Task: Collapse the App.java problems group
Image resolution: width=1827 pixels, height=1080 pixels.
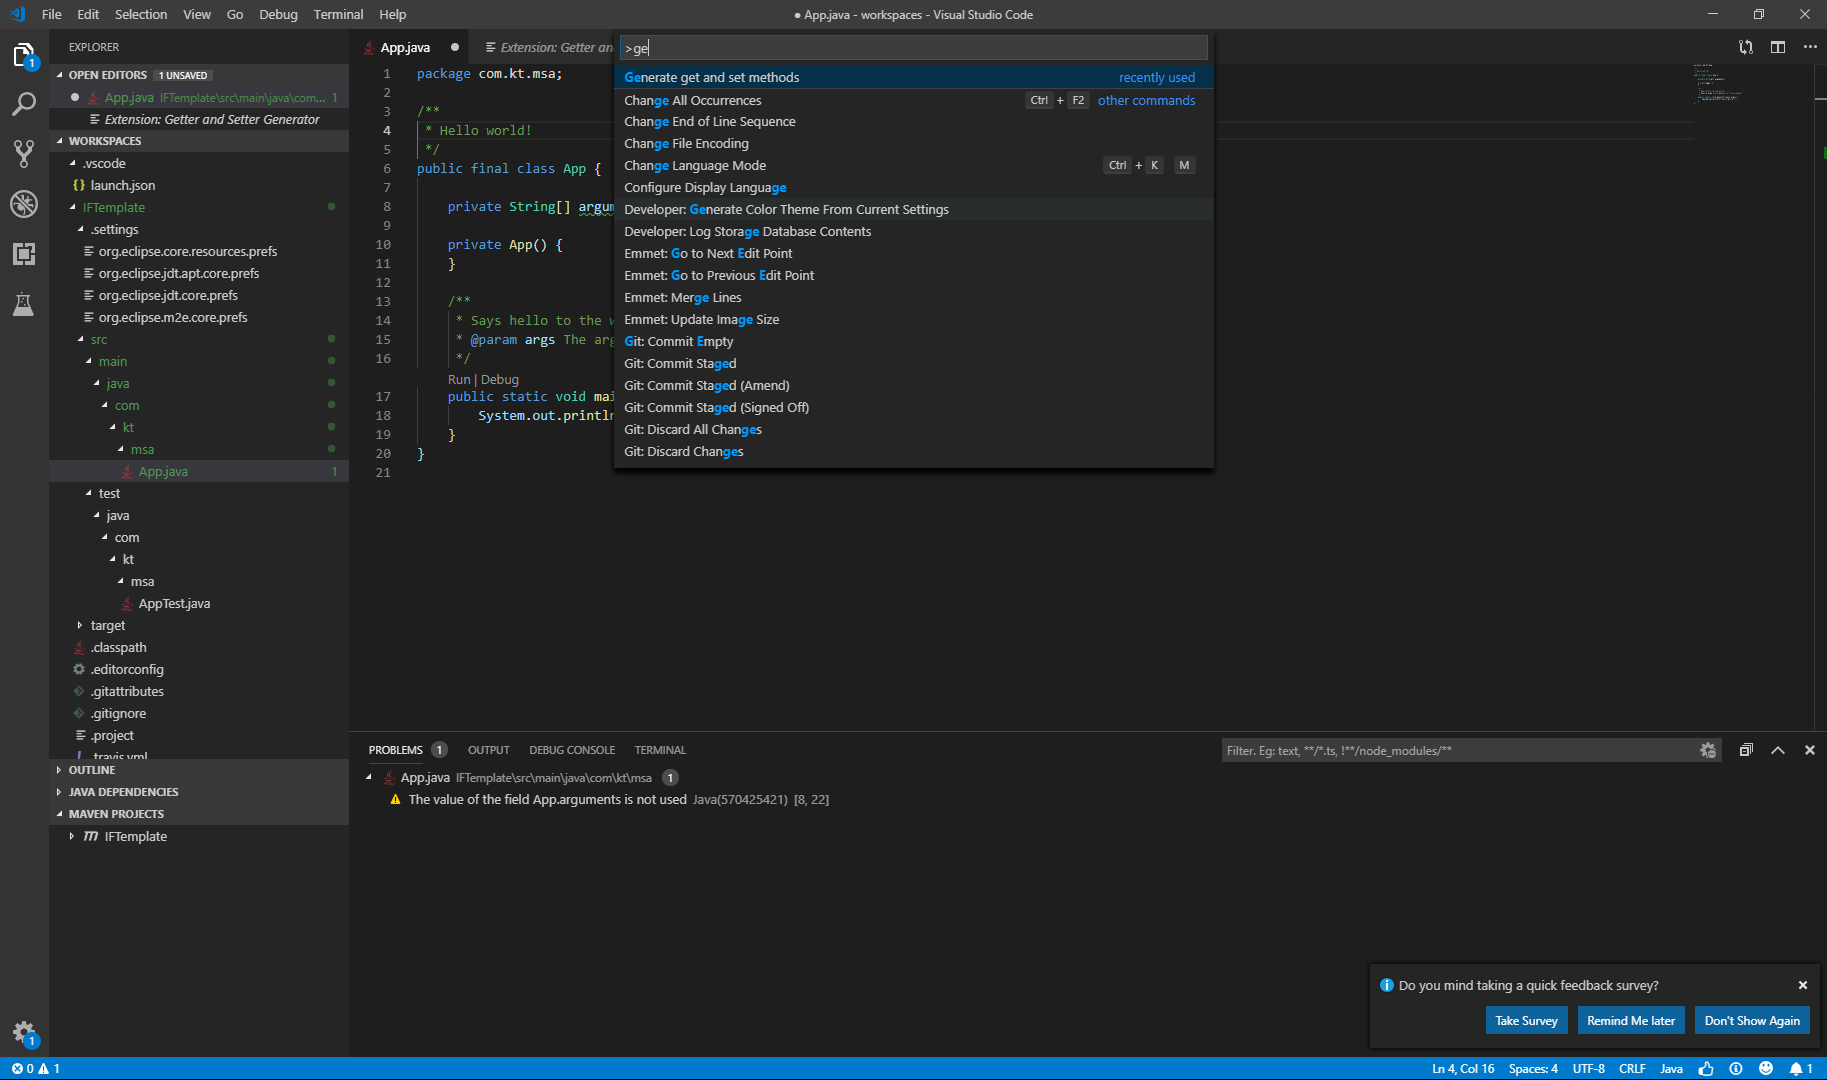Action: 369,777
